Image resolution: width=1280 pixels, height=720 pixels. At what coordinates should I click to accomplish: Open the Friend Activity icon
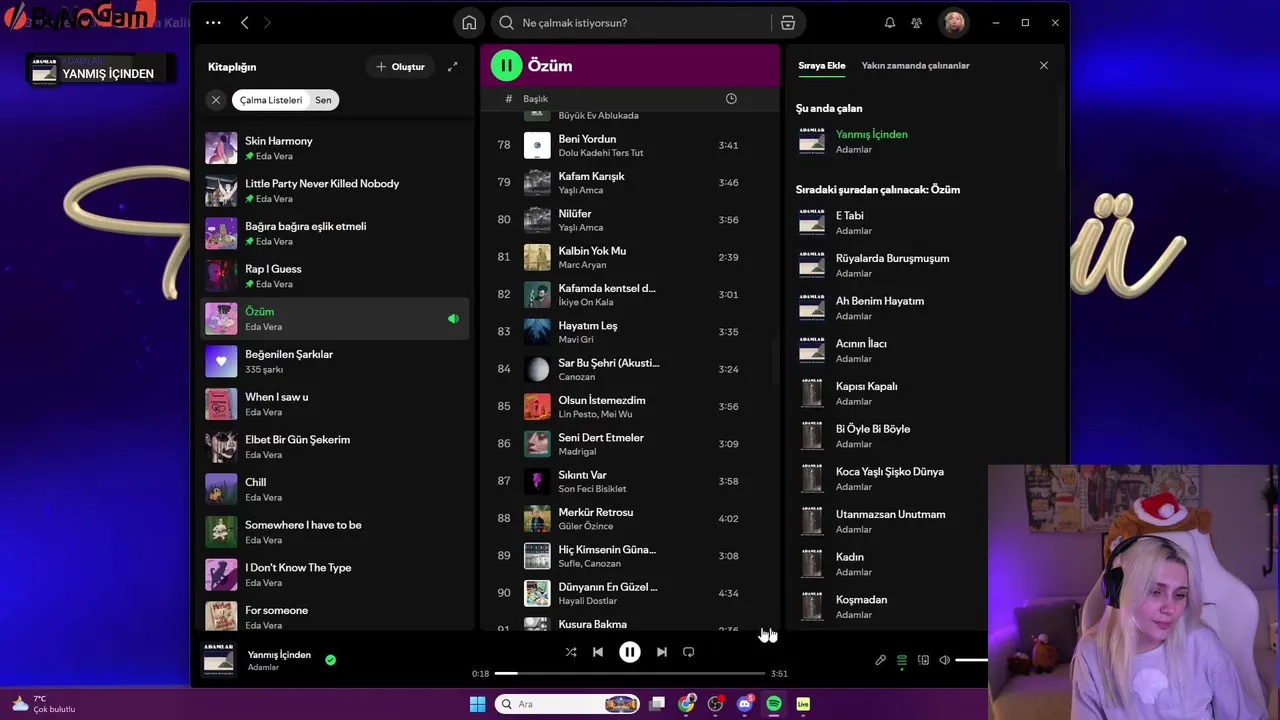pyautogui.click(x=916, y=23)
